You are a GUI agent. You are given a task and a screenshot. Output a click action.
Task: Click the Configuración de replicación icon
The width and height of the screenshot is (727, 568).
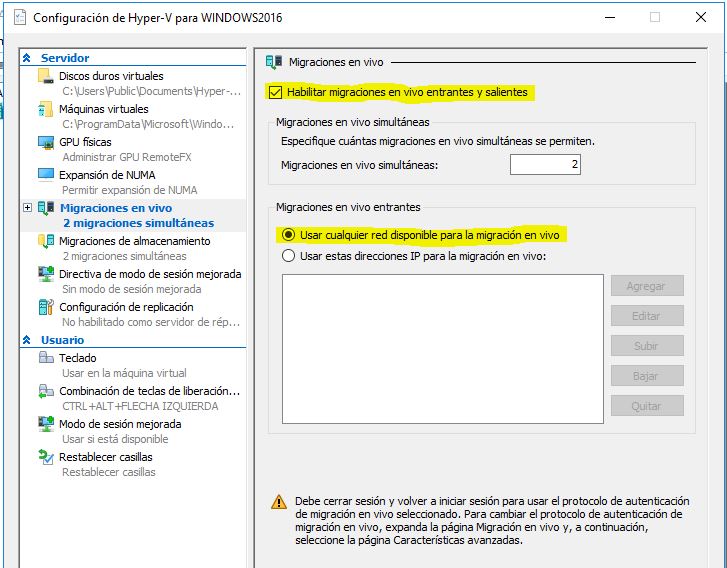[45, 307]
